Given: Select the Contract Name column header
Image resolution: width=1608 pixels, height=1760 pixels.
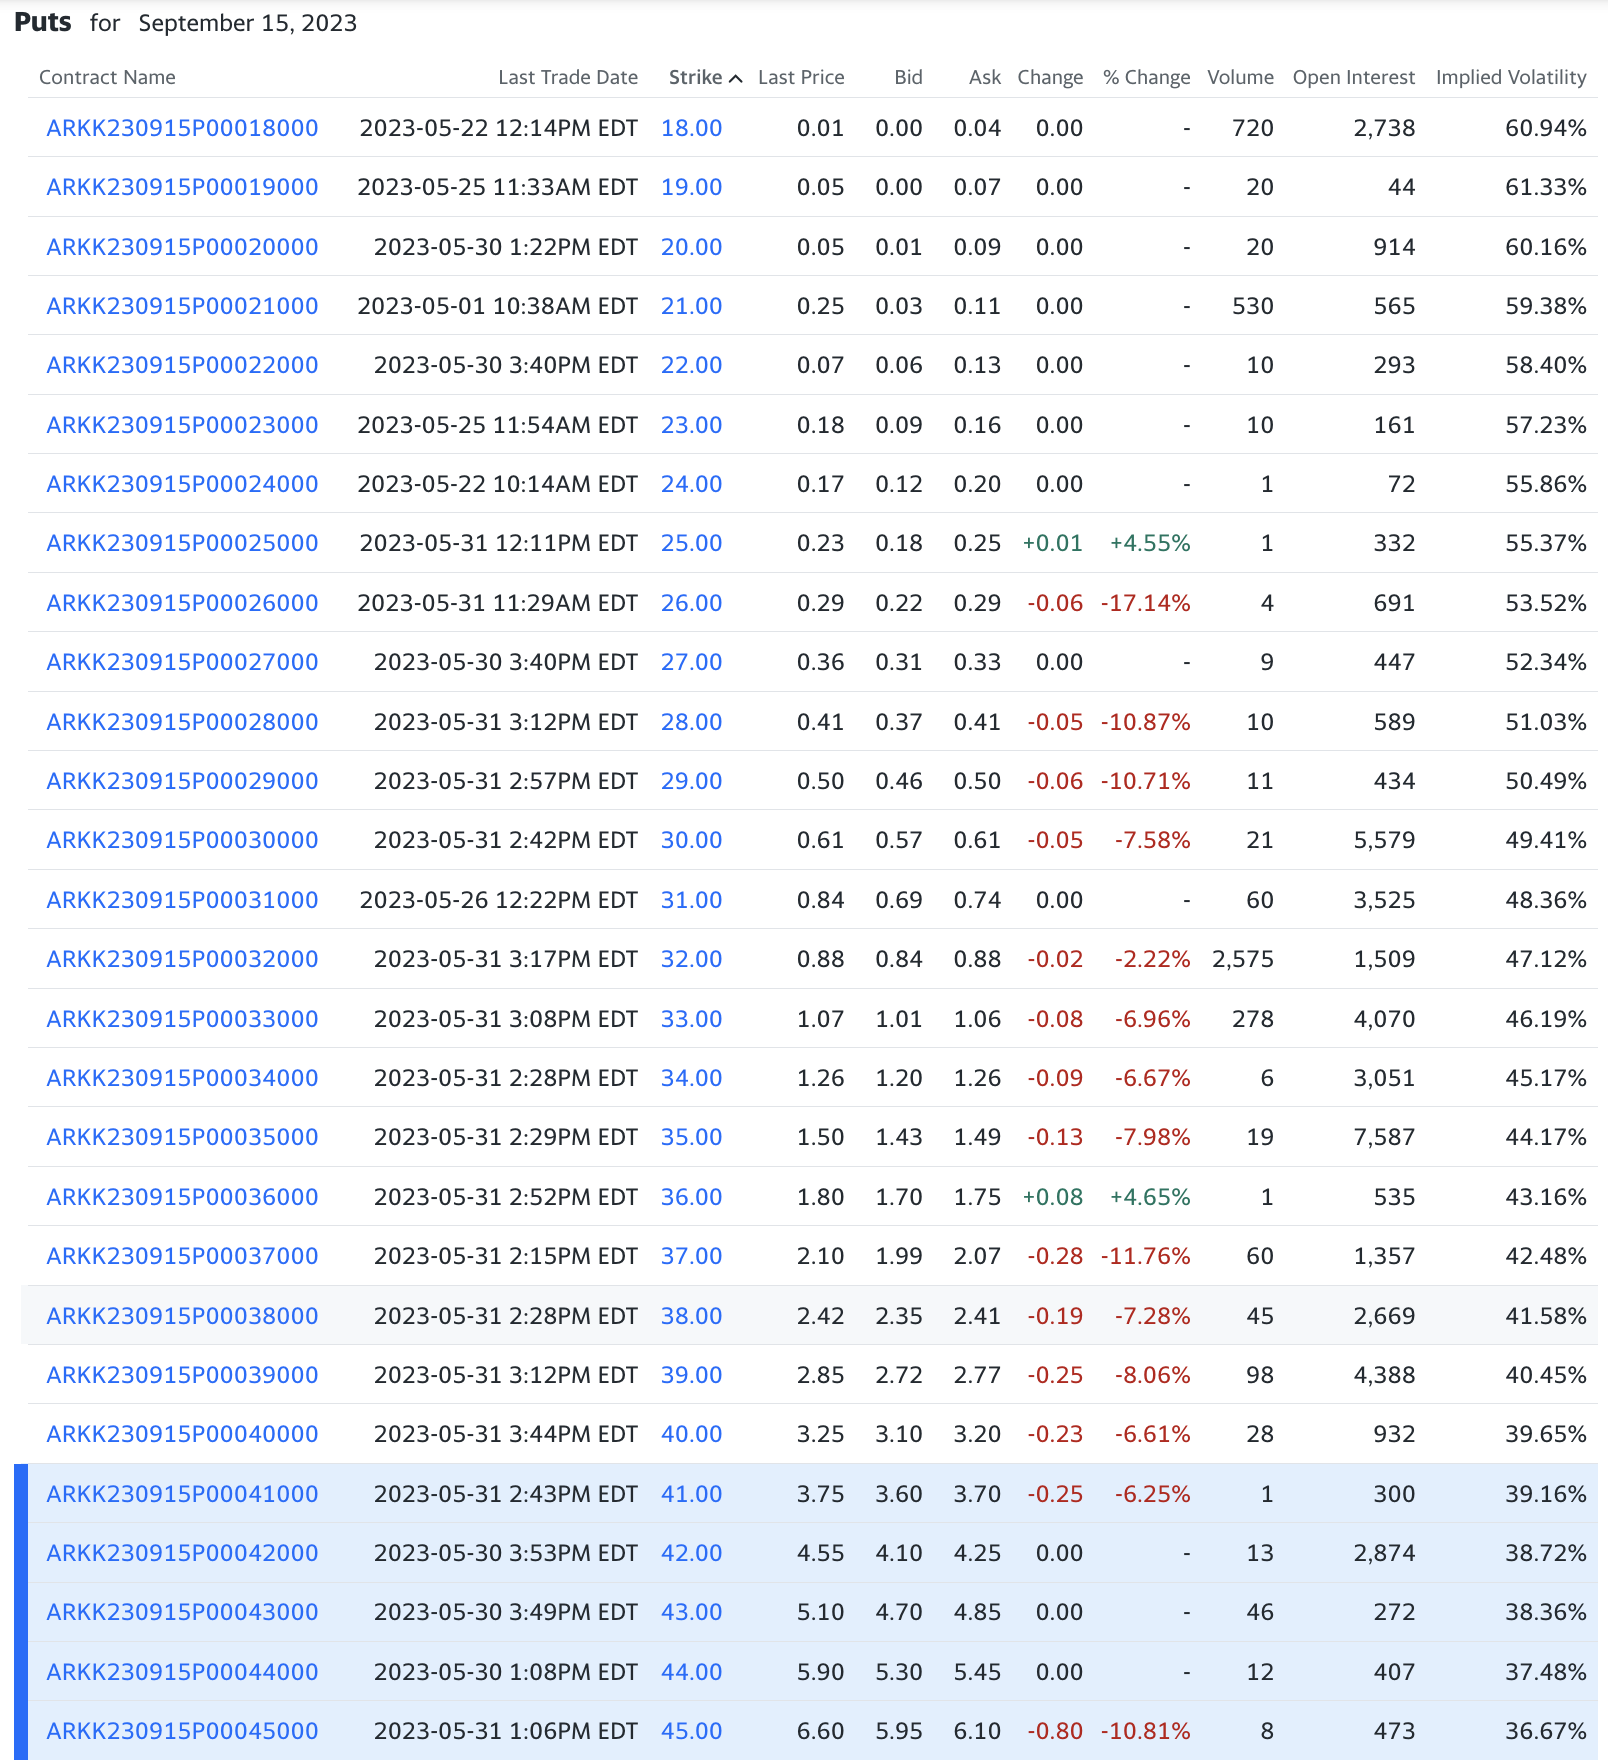Looking at the screenshot, I should pos(107,77).
